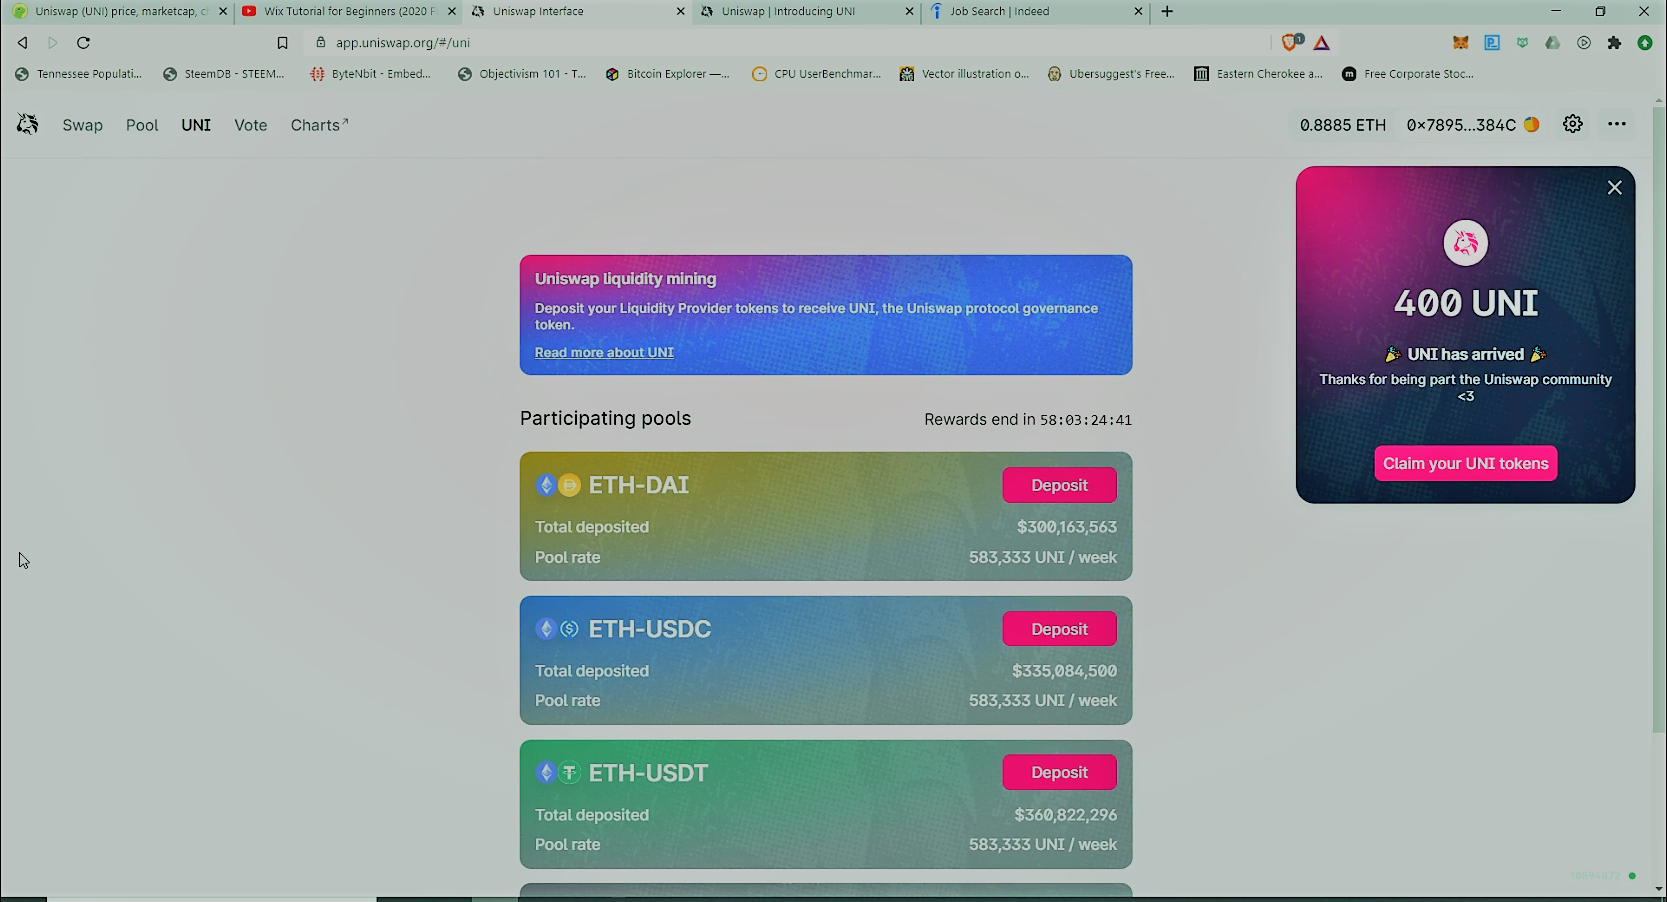Switch to Uniswap Introducing UNI tab
1667x902 pixels.
[805, 12]
